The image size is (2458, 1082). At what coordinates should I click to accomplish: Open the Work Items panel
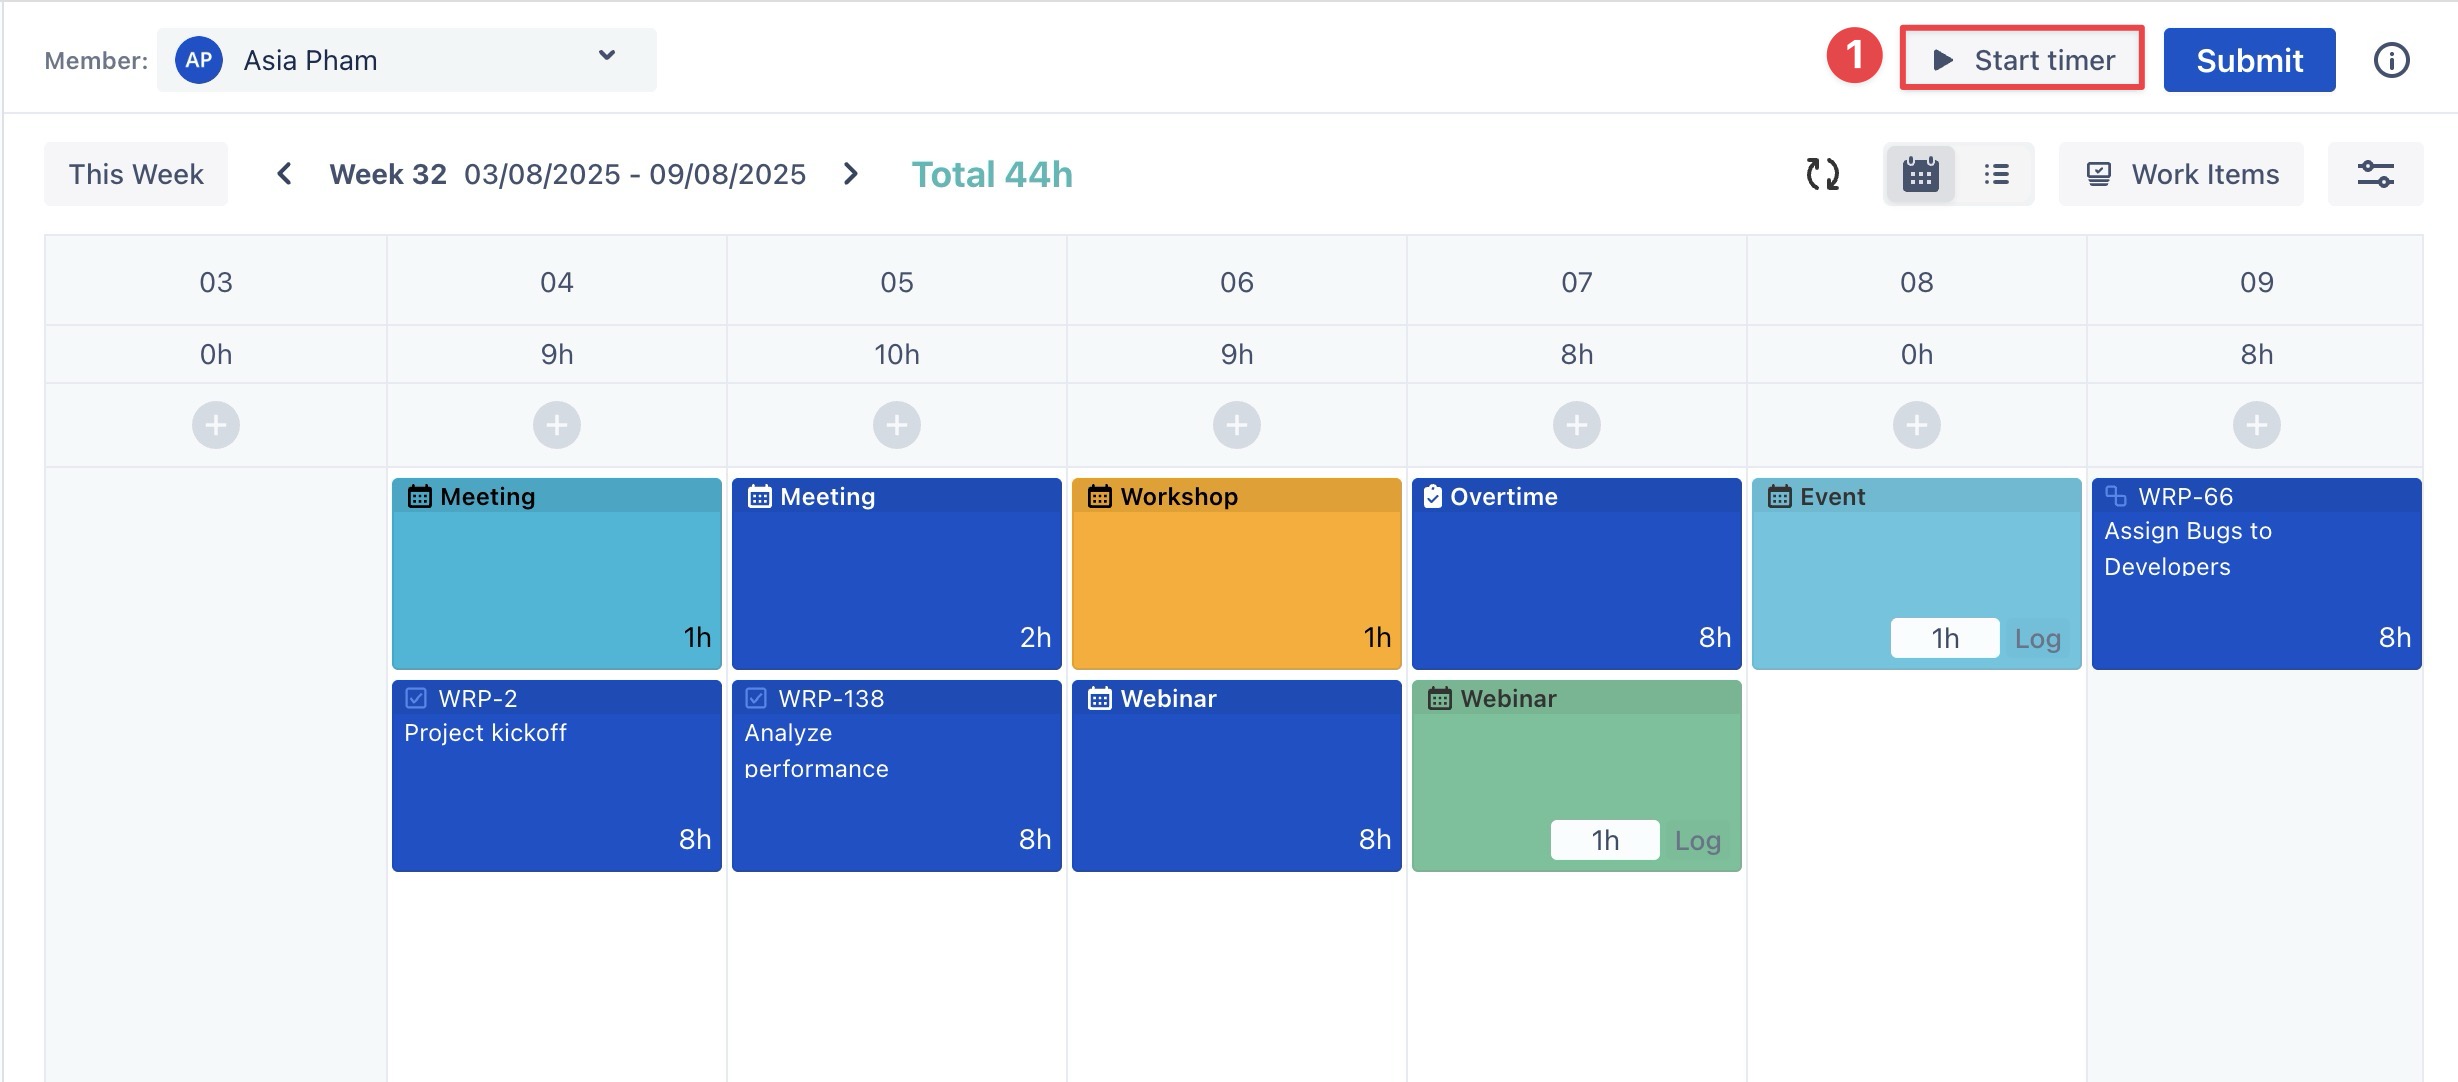click(2181, 174)
